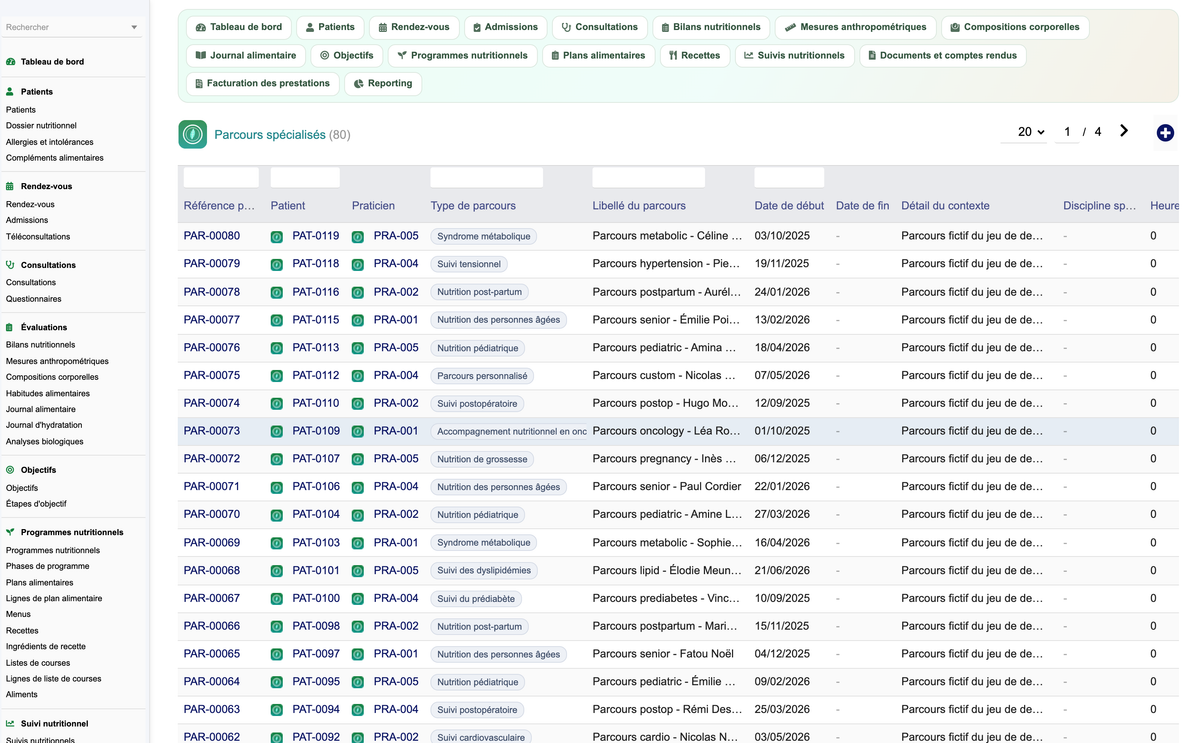Click the Suivi du prédiabète tag
The height and width of the screenshot is (743, 1200).
[476, 599]
